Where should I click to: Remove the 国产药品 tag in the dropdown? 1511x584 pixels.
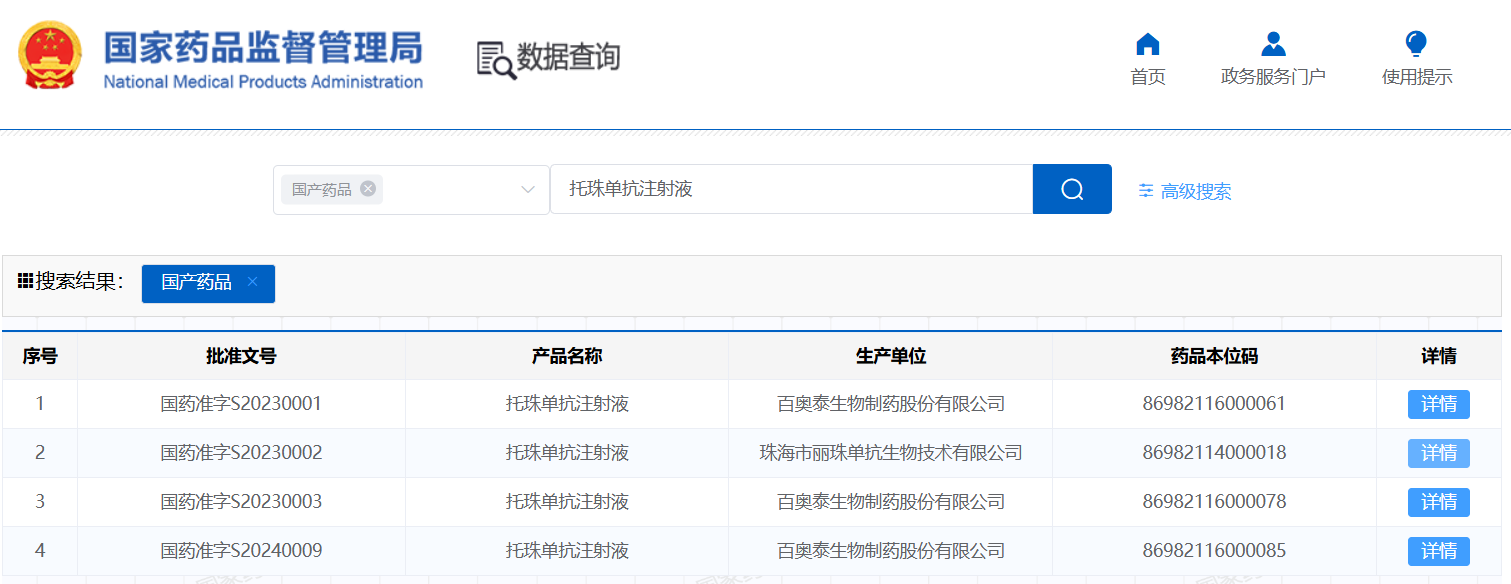[x=368, y=188]
